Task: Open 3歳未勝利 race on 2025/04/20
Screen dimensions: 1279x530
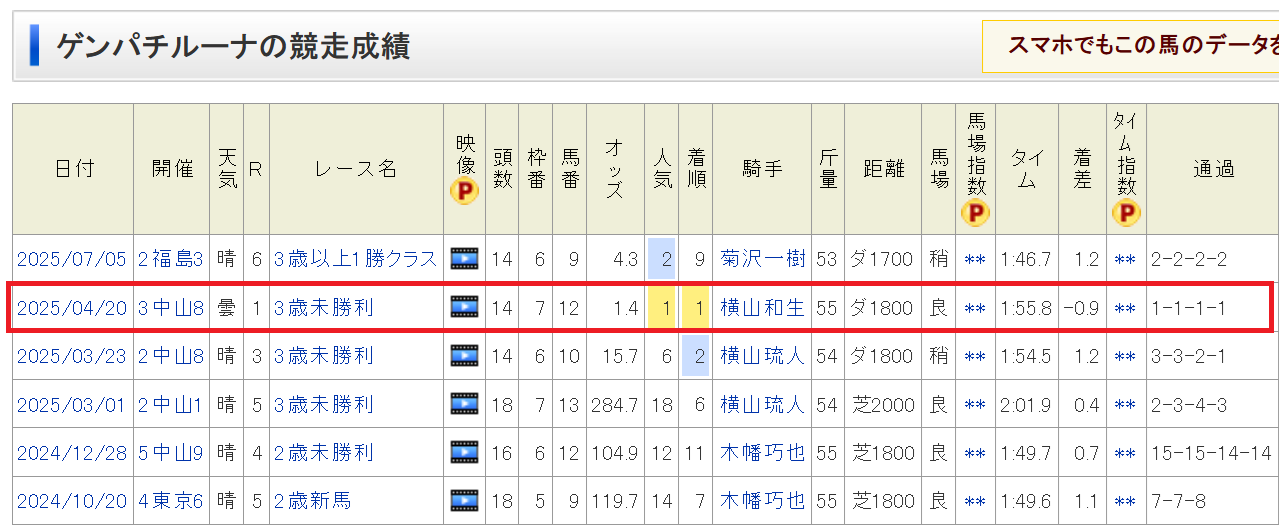Action: 324,308
